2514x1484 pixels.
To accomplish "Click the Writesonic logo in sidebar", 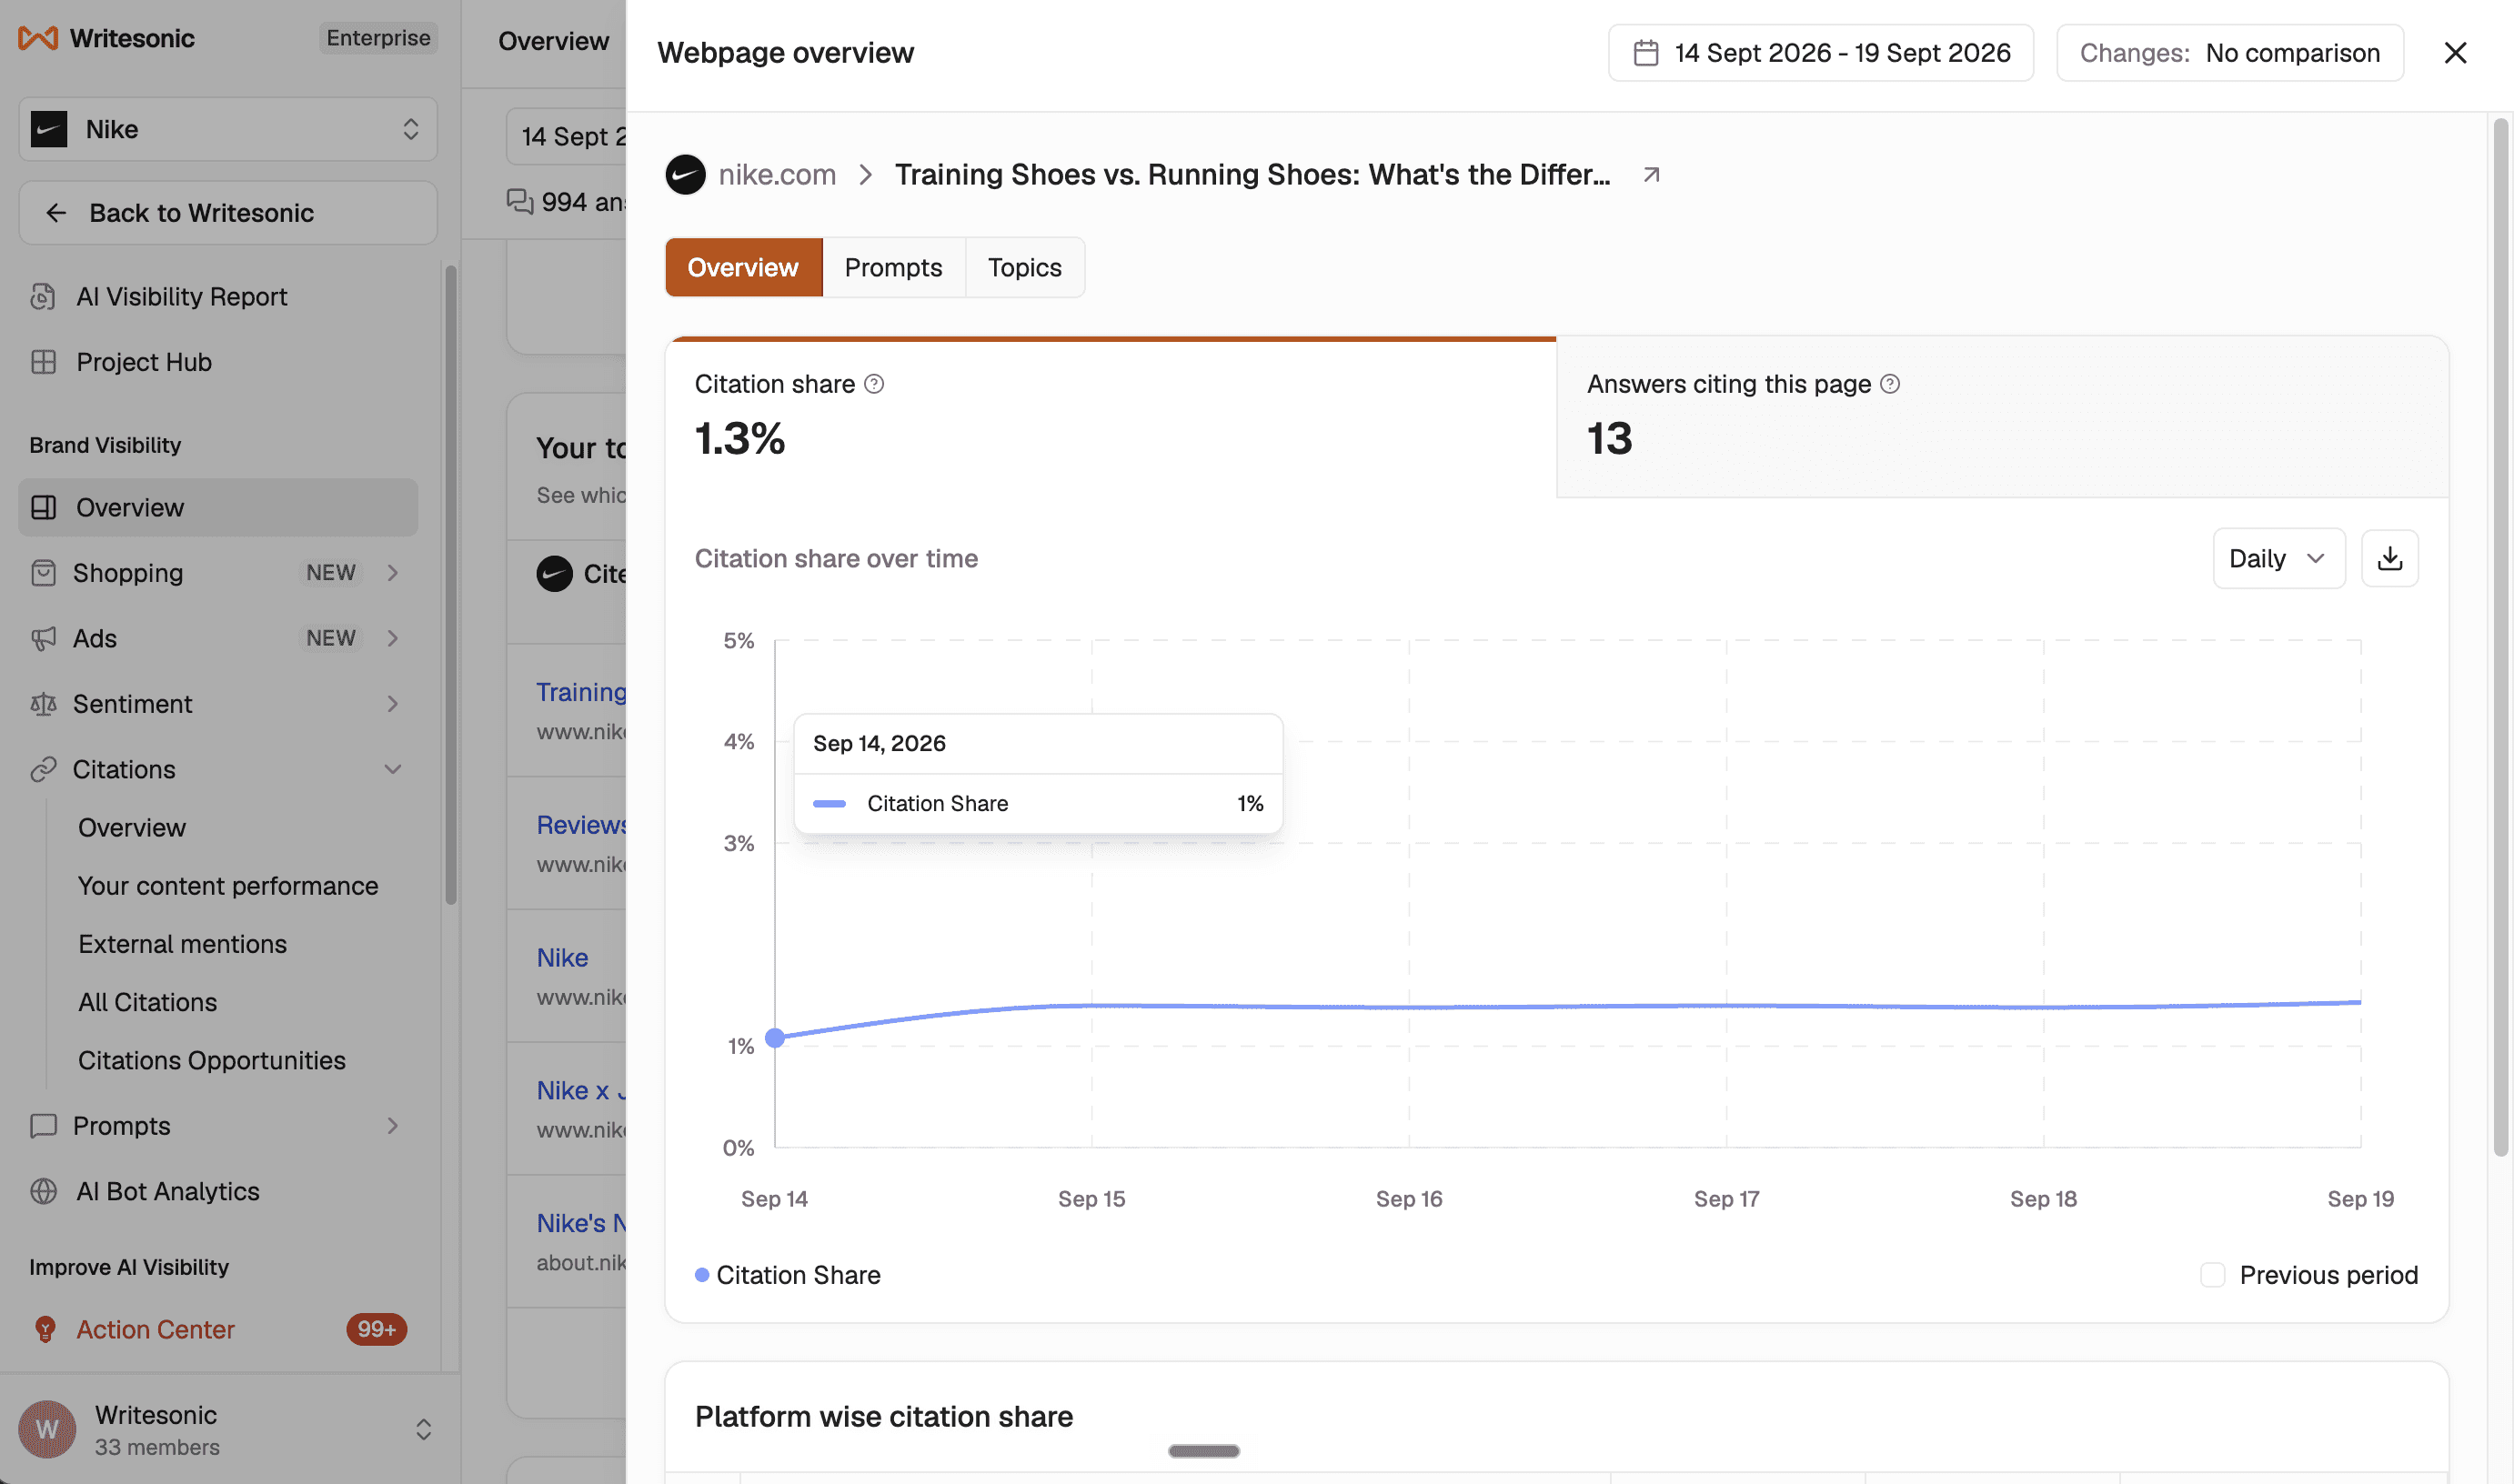I will tap(38, 38).
